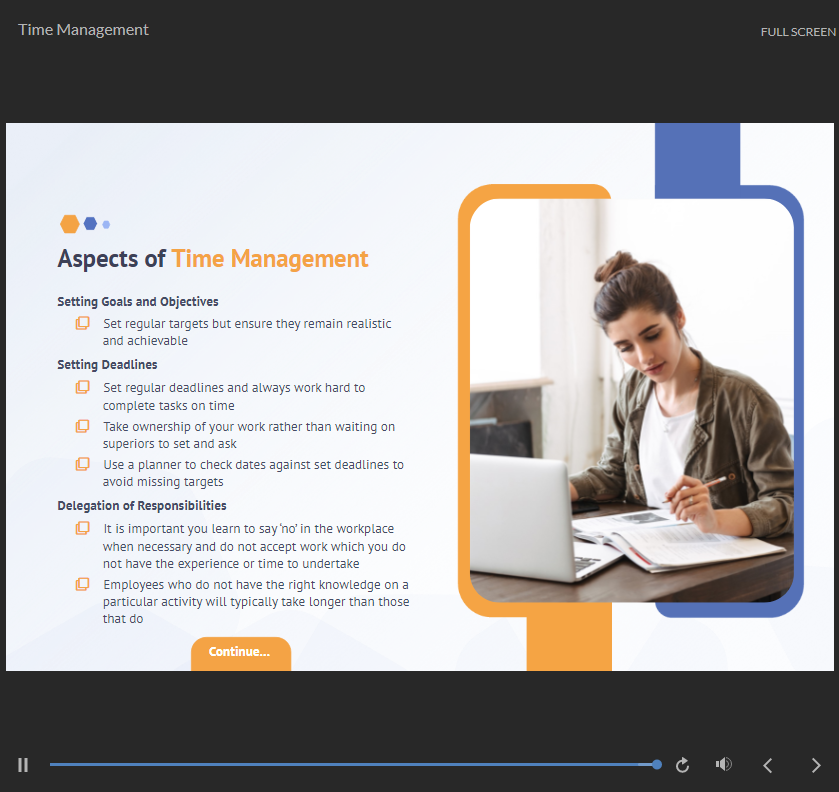Enter FULL SCREEN mode
Image resolution: width=839 pixels, height=792 pixels.
coord(798,32)
